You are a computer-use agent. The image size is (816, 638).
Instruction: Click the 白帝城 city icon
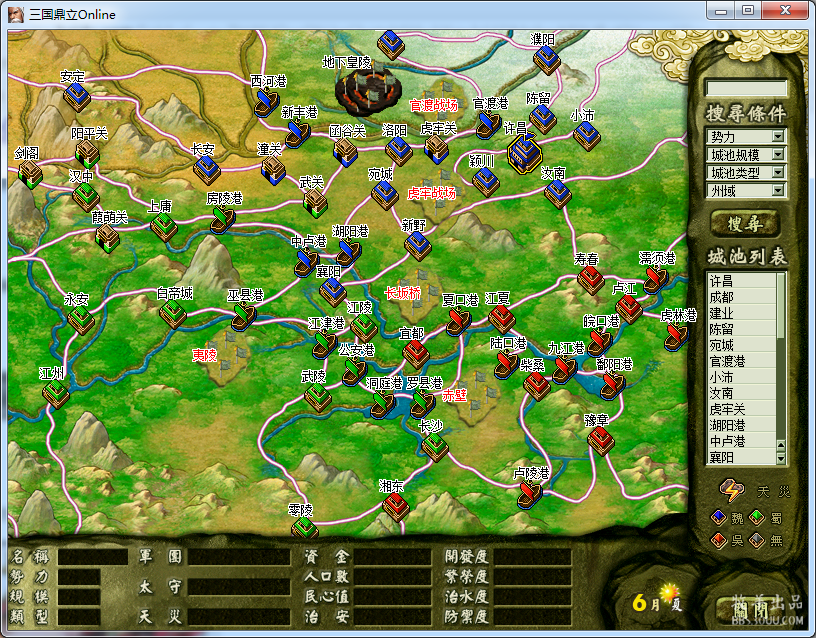pos(173,313)
